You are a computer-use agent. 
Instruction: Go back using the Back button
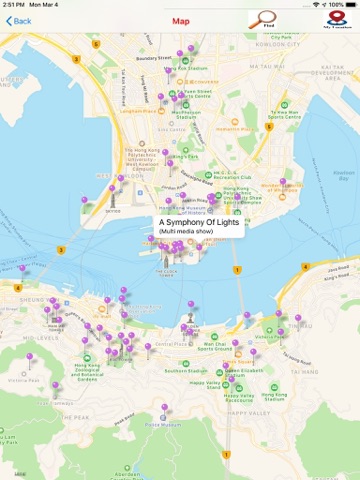[x=19, y=21]
